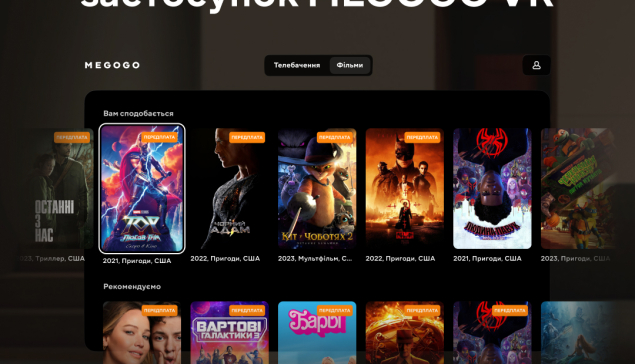Select the Останні з нас poster
This screenshot has height=364, width=635.
(58, 188)
